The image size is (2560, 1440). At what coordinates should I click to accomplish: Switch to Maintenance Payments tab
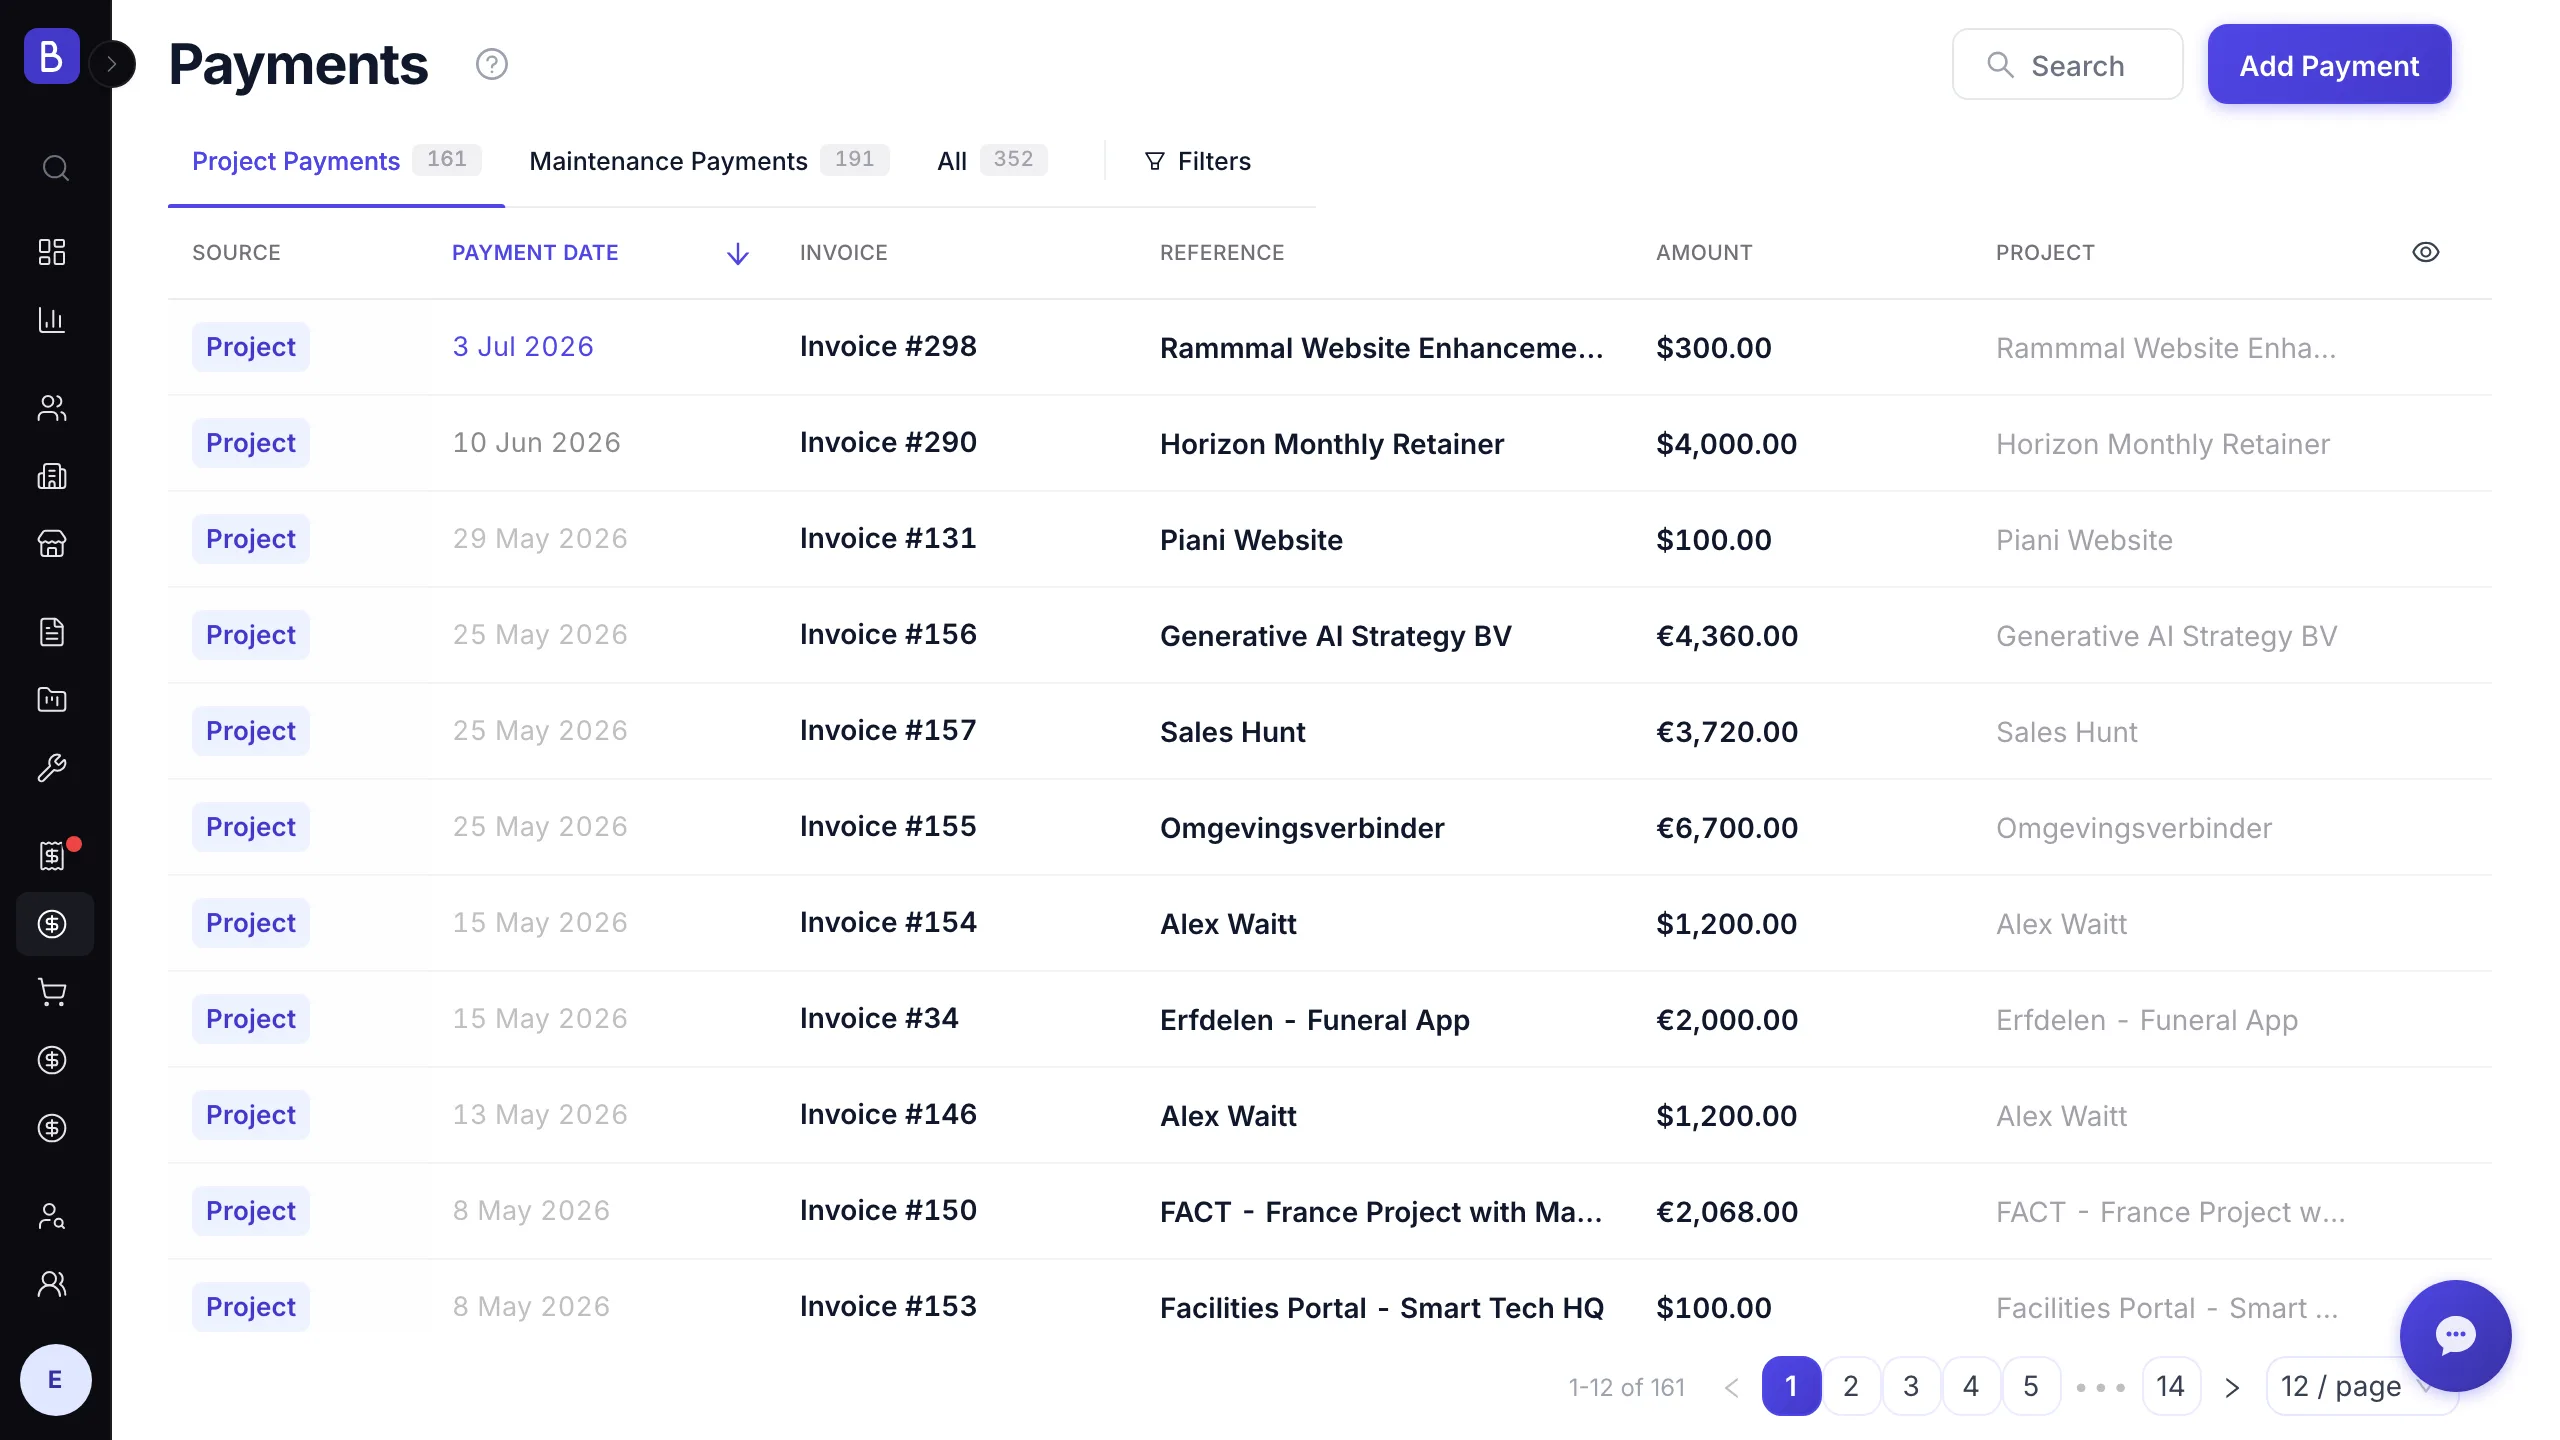709,161
